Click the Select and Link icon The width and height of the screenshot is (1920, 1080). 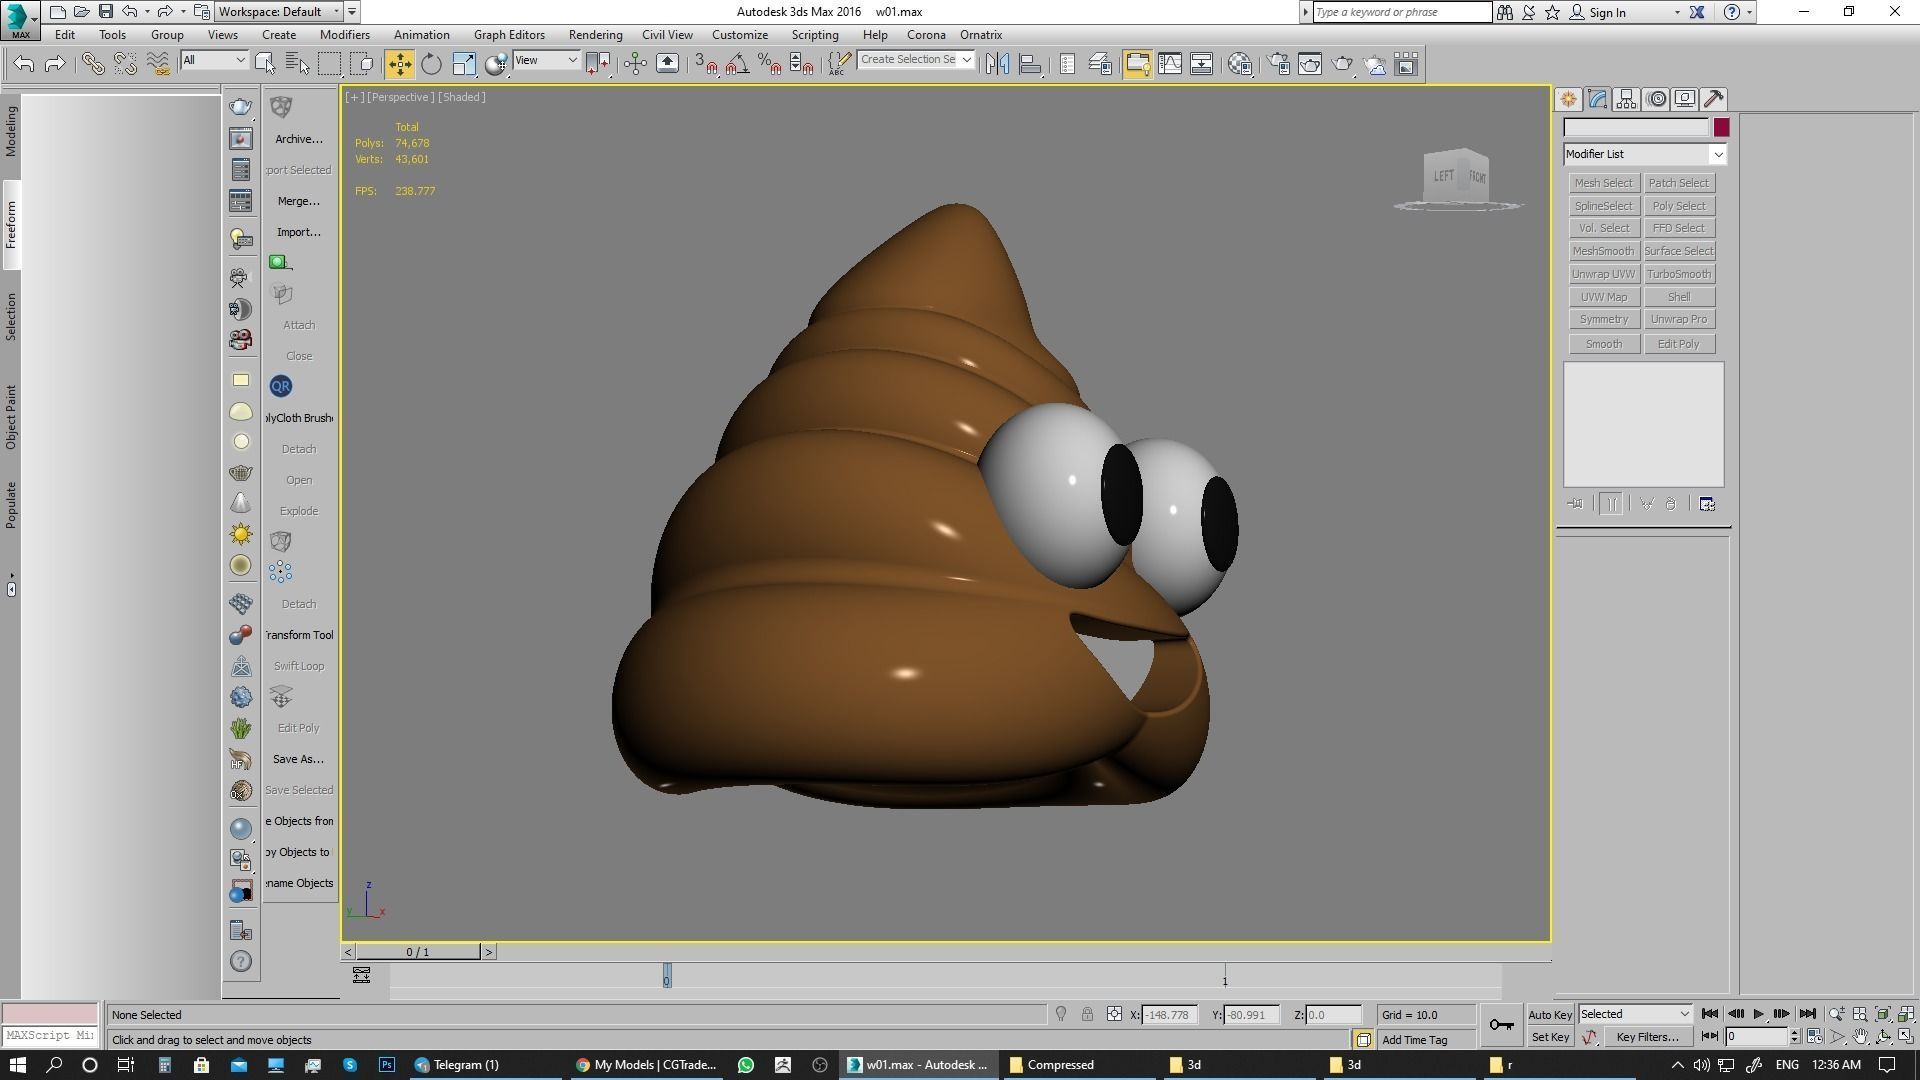(x=93, y=64)
